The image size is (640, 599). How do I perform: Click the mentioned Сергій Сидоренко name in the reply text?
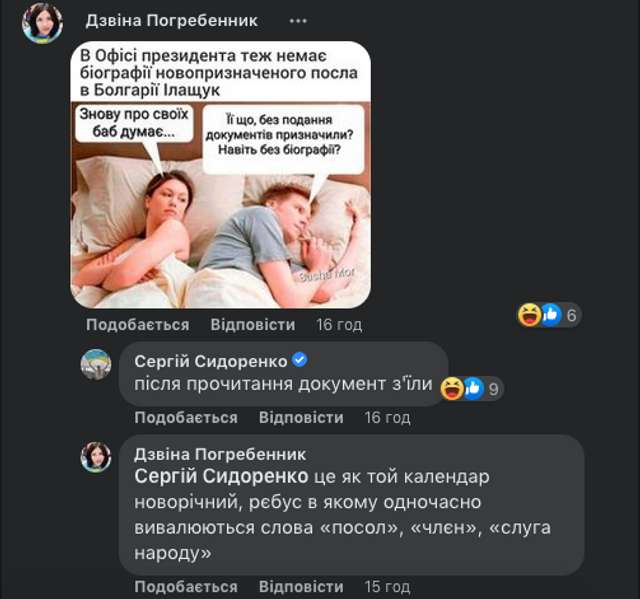point(221,476)
